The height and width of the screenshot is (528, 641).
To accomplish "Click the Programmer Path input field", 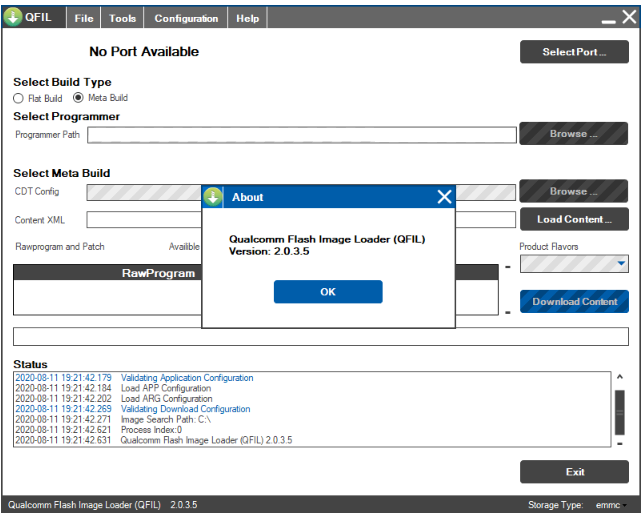I will pos(301,135).
